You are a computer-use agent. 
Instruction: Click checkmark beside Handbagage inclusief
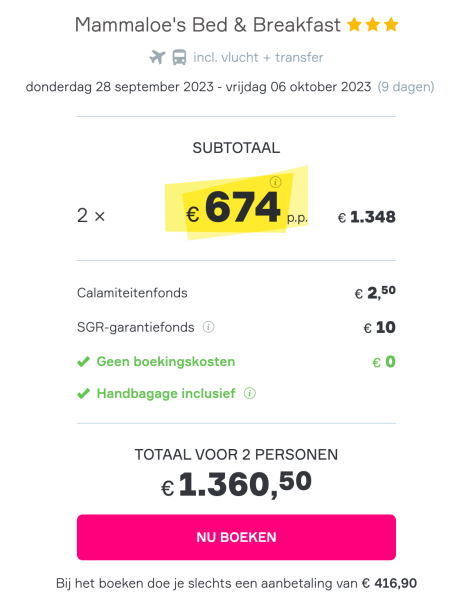coord(83,394)
